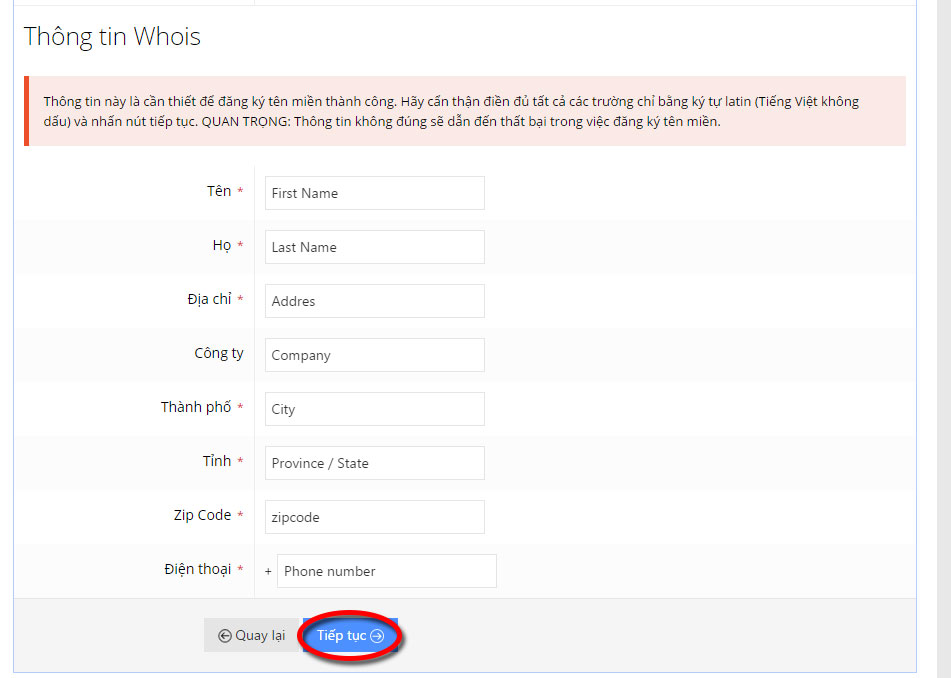Focus the zipcode input box

pos(375,517)
